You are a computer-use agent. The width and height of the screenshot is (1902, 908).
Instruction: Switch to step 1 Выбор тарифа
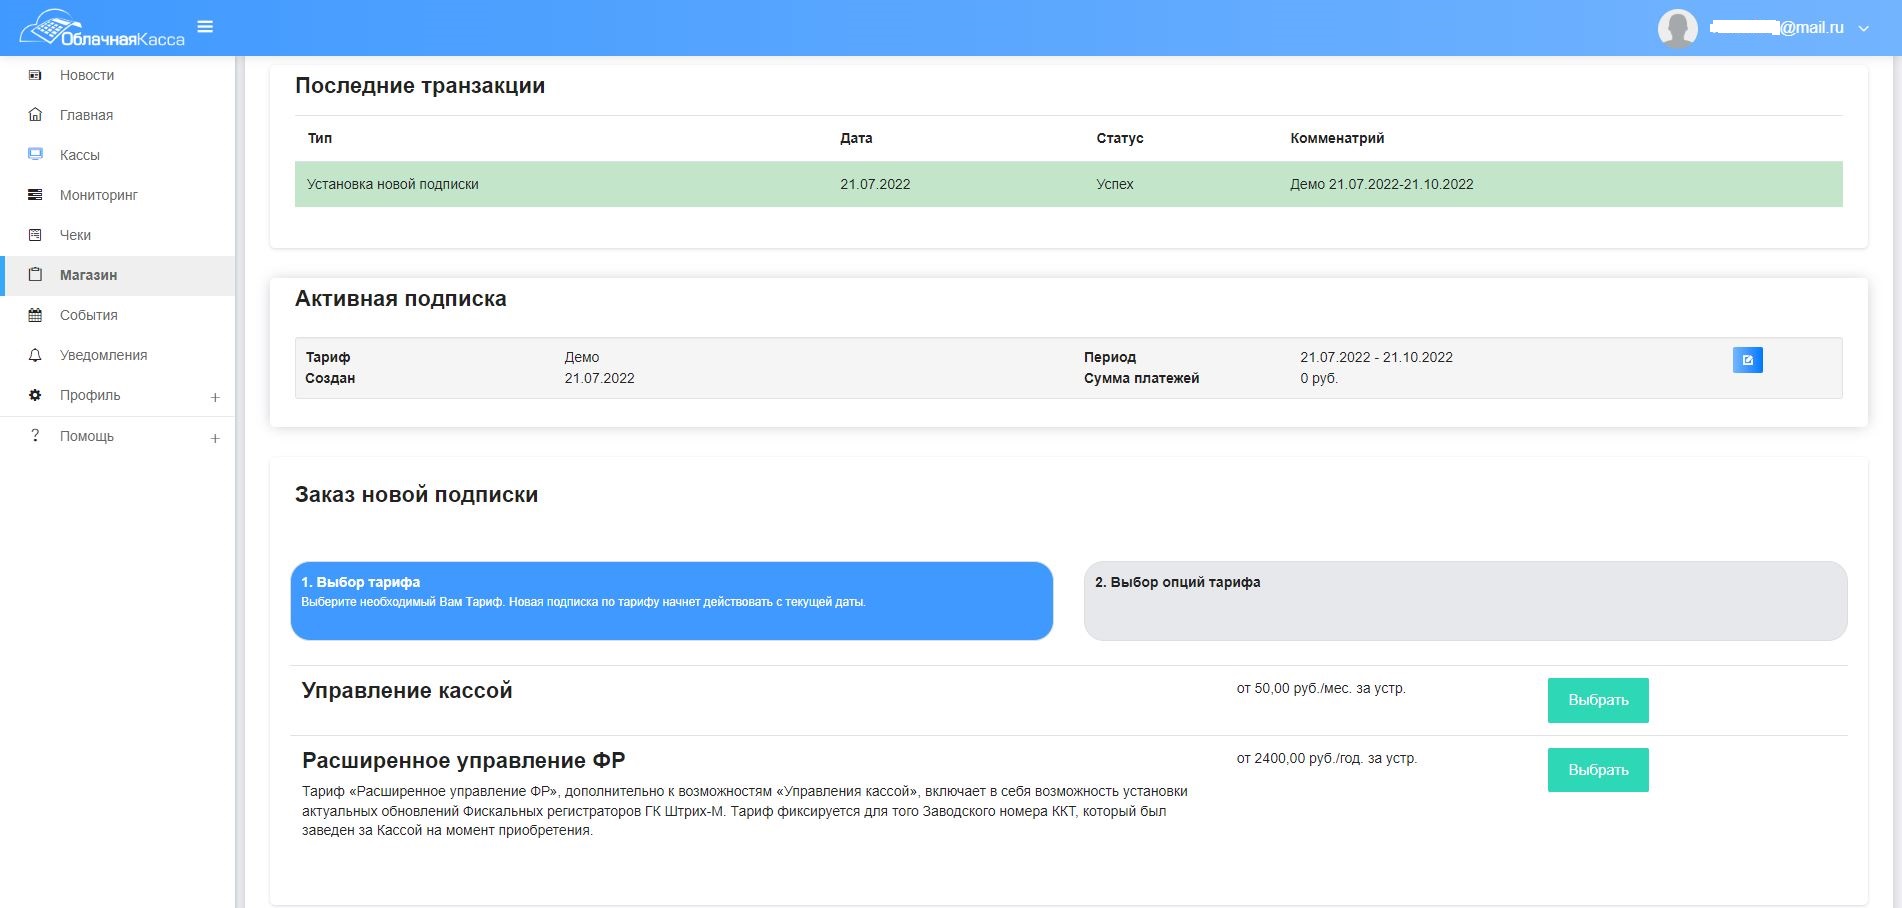pos(671,600)
